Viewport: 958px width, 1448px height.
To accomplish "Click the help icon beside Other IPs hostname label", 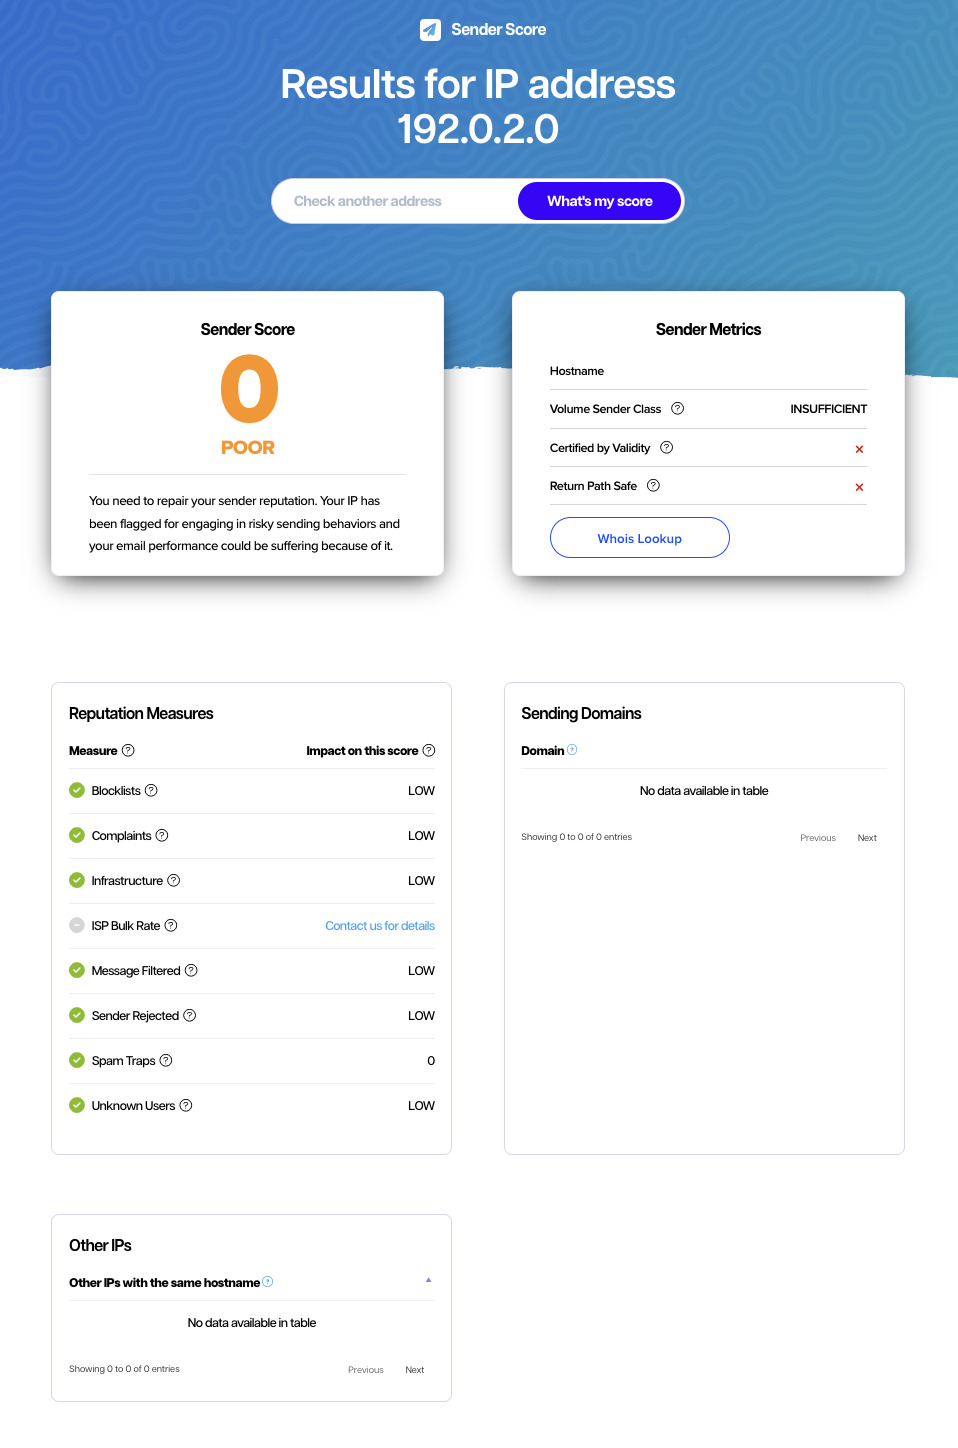I will [268, 1282].
